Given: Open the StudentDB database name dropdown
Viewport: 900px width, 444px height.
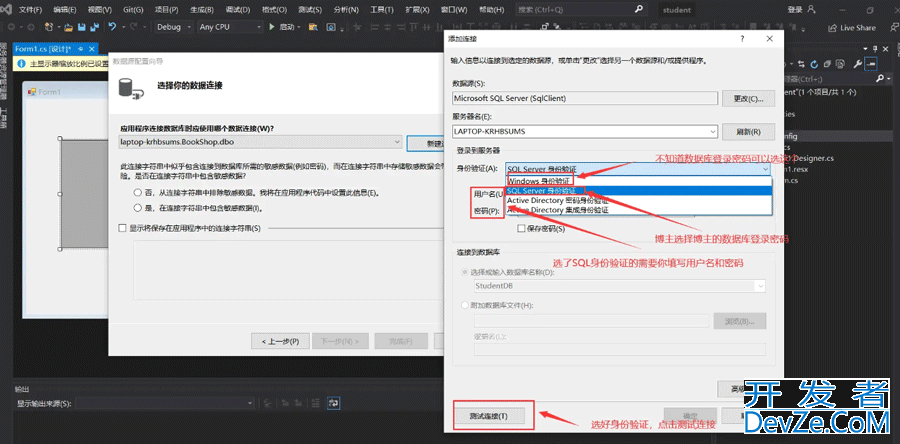Looking at the screenshot, I should pyautogui.click(x=761, y=285).
